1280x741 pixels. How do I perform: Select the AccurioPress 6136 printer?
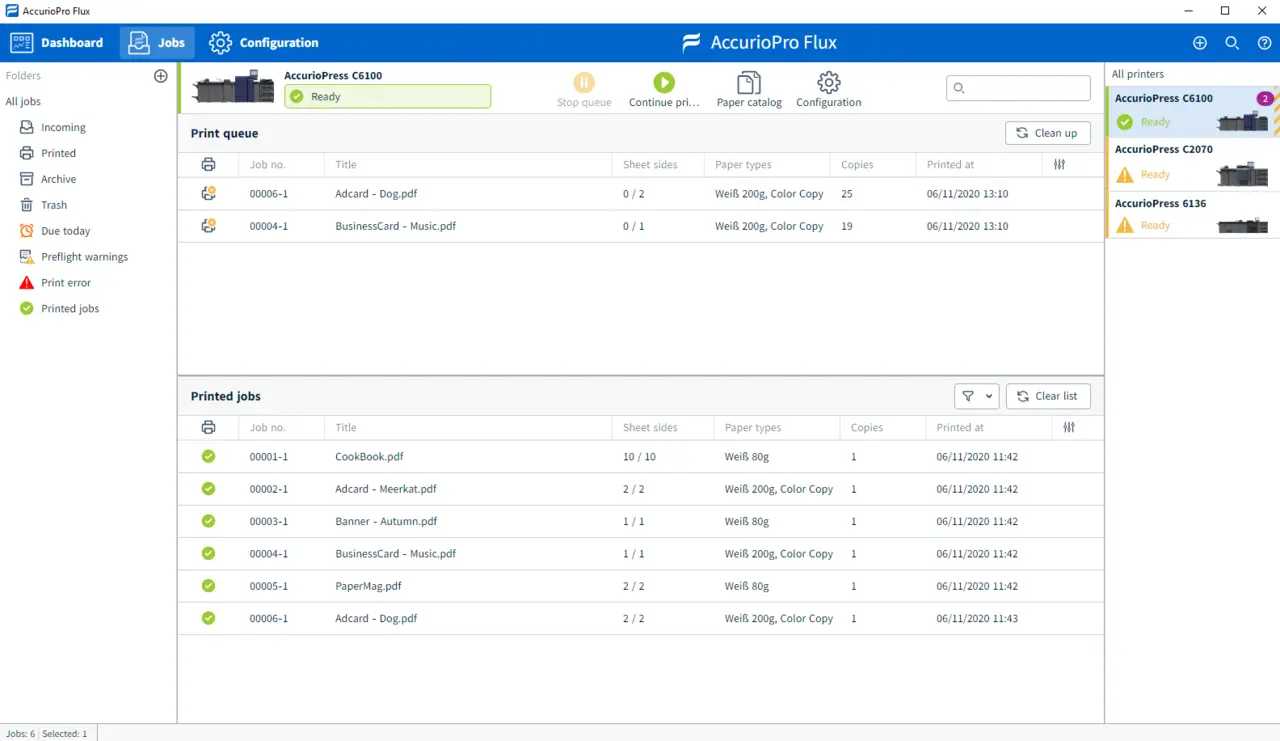(x=1192, y=215)
